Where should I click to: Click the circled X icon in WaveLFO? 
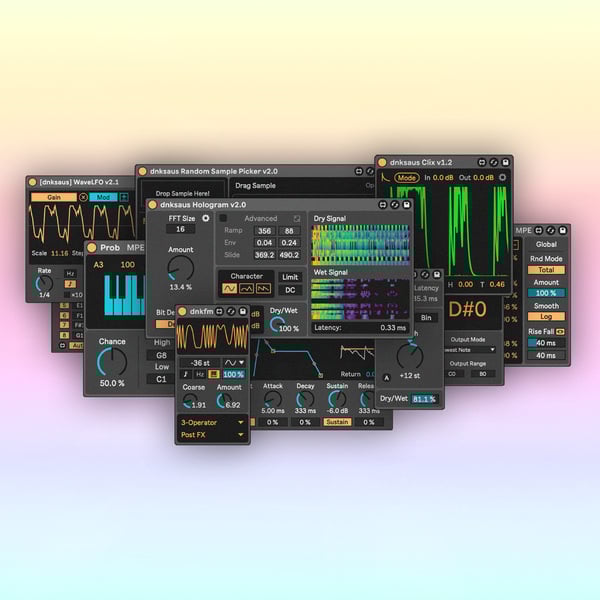pos(83,197)
